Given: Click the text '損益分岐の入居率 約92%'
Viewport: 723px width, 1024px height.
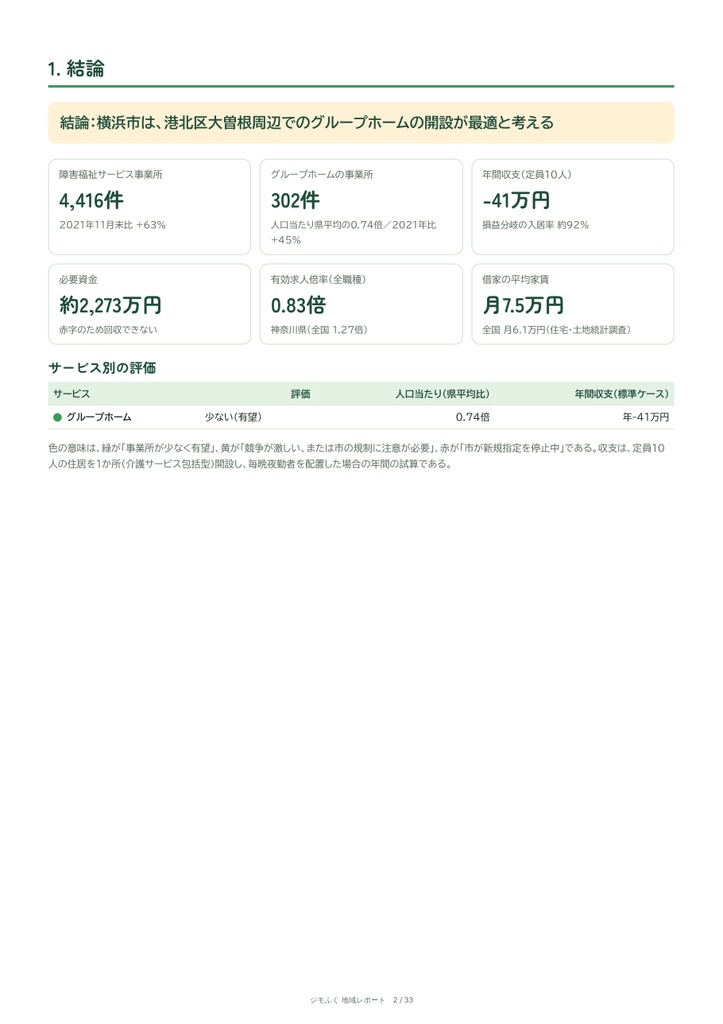Looking at the screenshot, I should pos(536,225).
